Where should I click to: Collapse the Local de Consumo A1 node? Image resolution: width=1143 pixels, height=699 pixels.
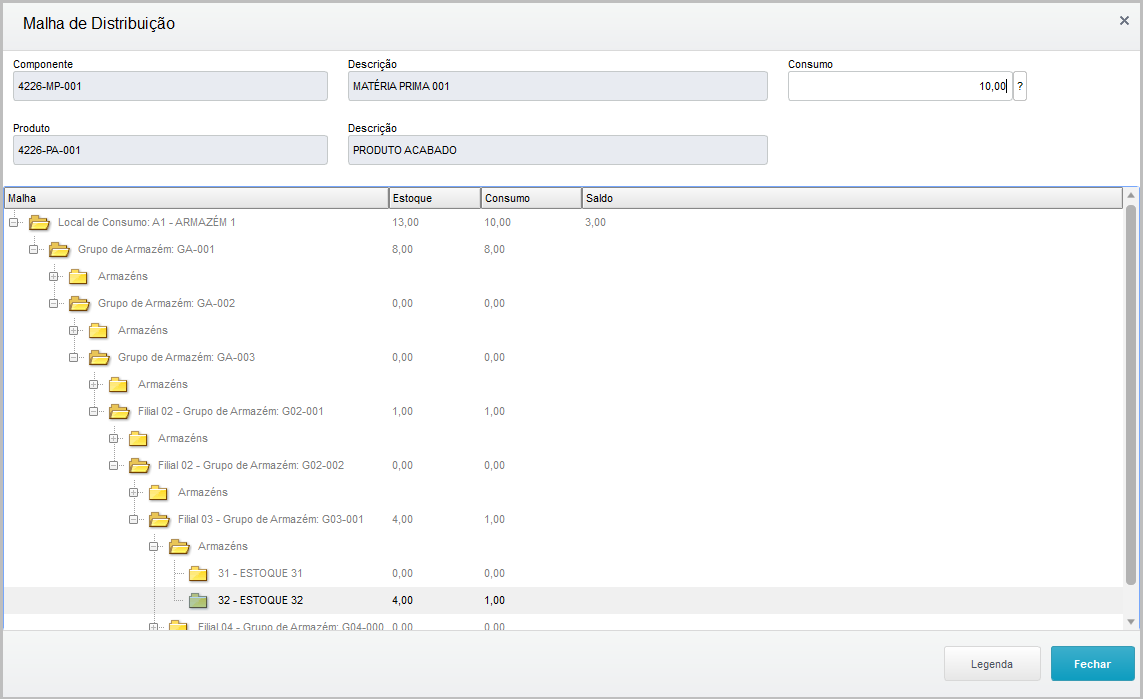14,222
